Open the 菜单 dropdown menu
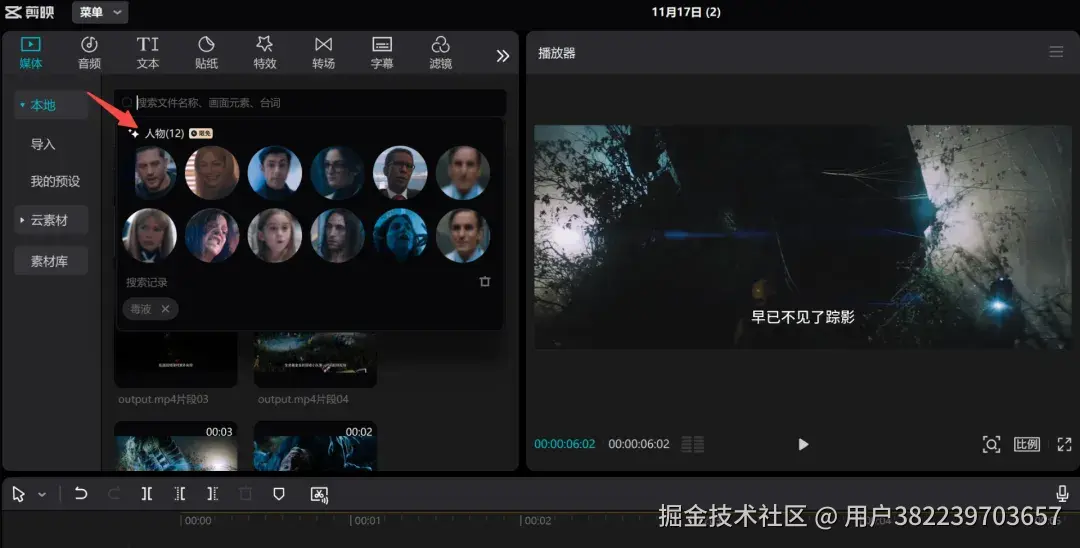The height and width of the screenshot is (548, 1080). [x=100, y=12]
